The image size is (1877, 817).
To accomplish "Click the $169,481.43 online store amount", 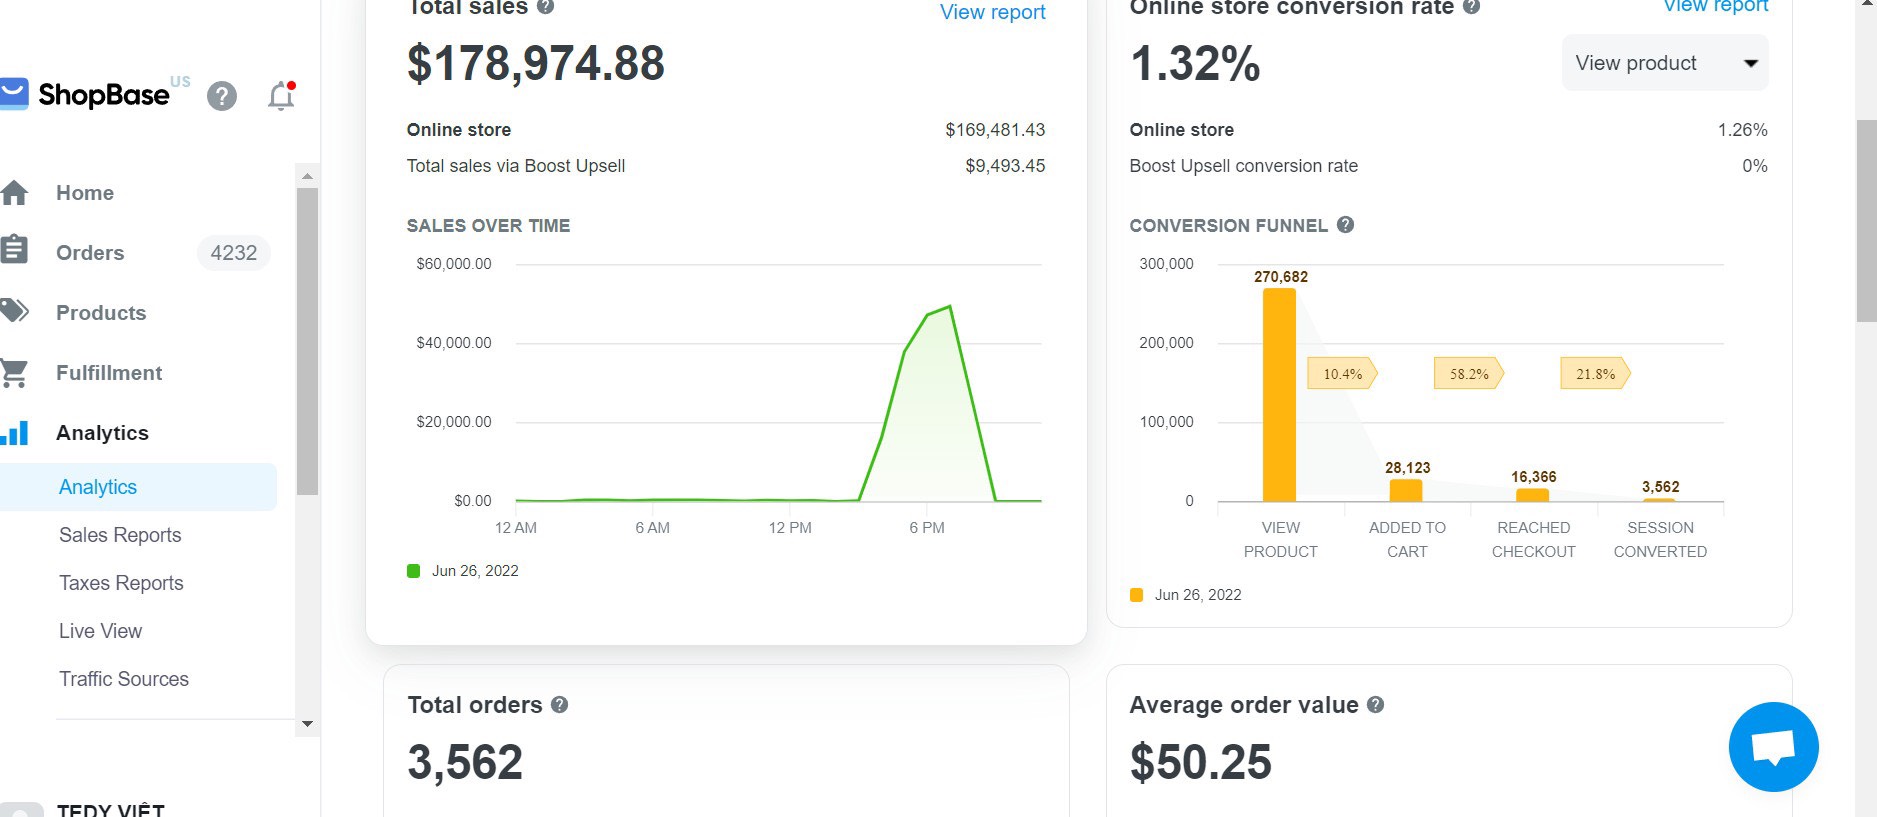I will point(995,130).
